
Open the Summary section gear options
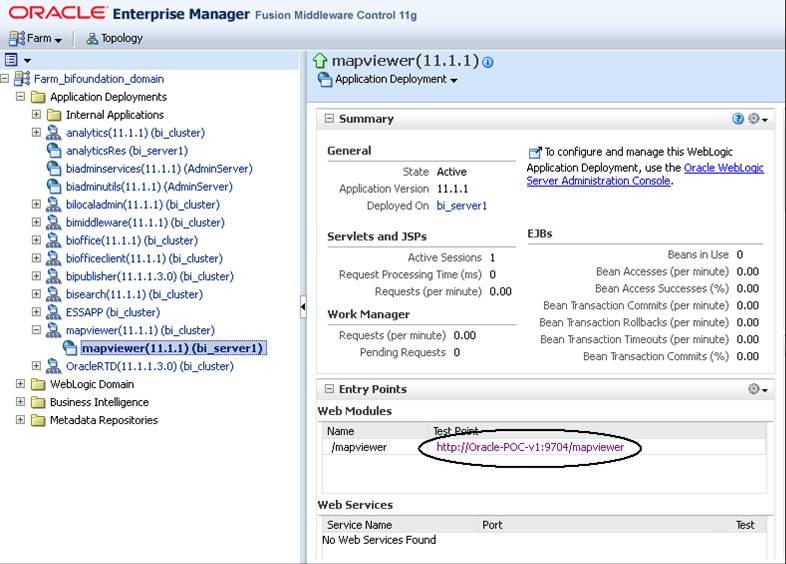click(x=757, y=119)
